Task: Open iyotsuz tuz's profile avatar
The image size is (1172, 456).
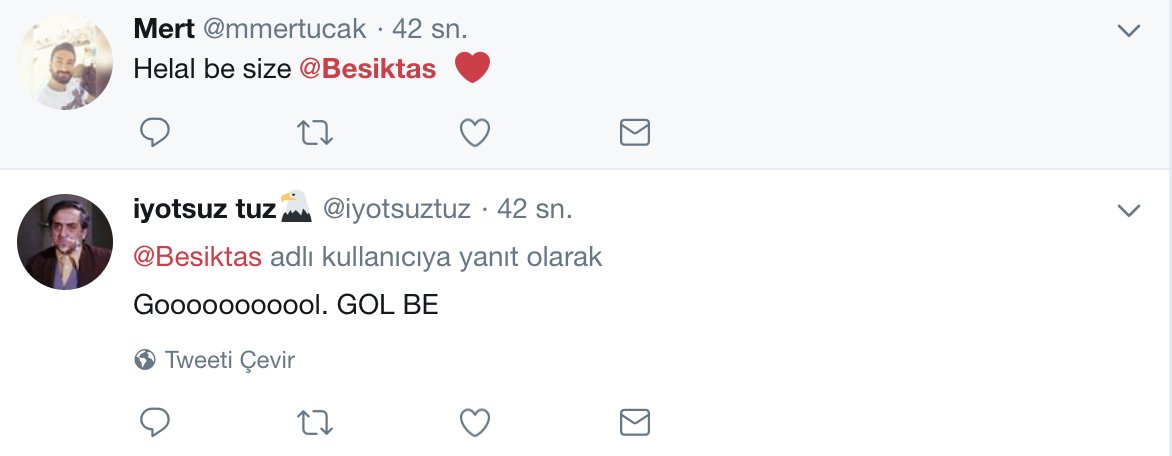Action: [x=66, y=242]
